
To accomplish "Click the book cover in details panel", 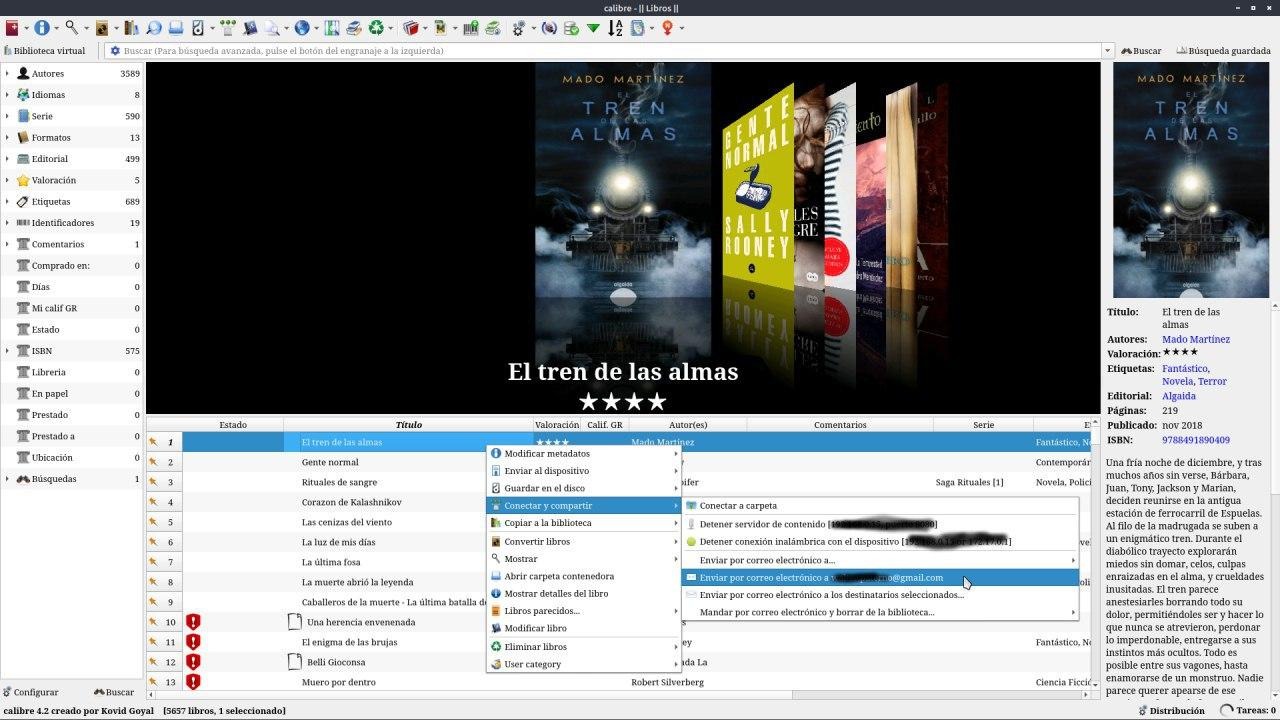I will (1190, 180).
